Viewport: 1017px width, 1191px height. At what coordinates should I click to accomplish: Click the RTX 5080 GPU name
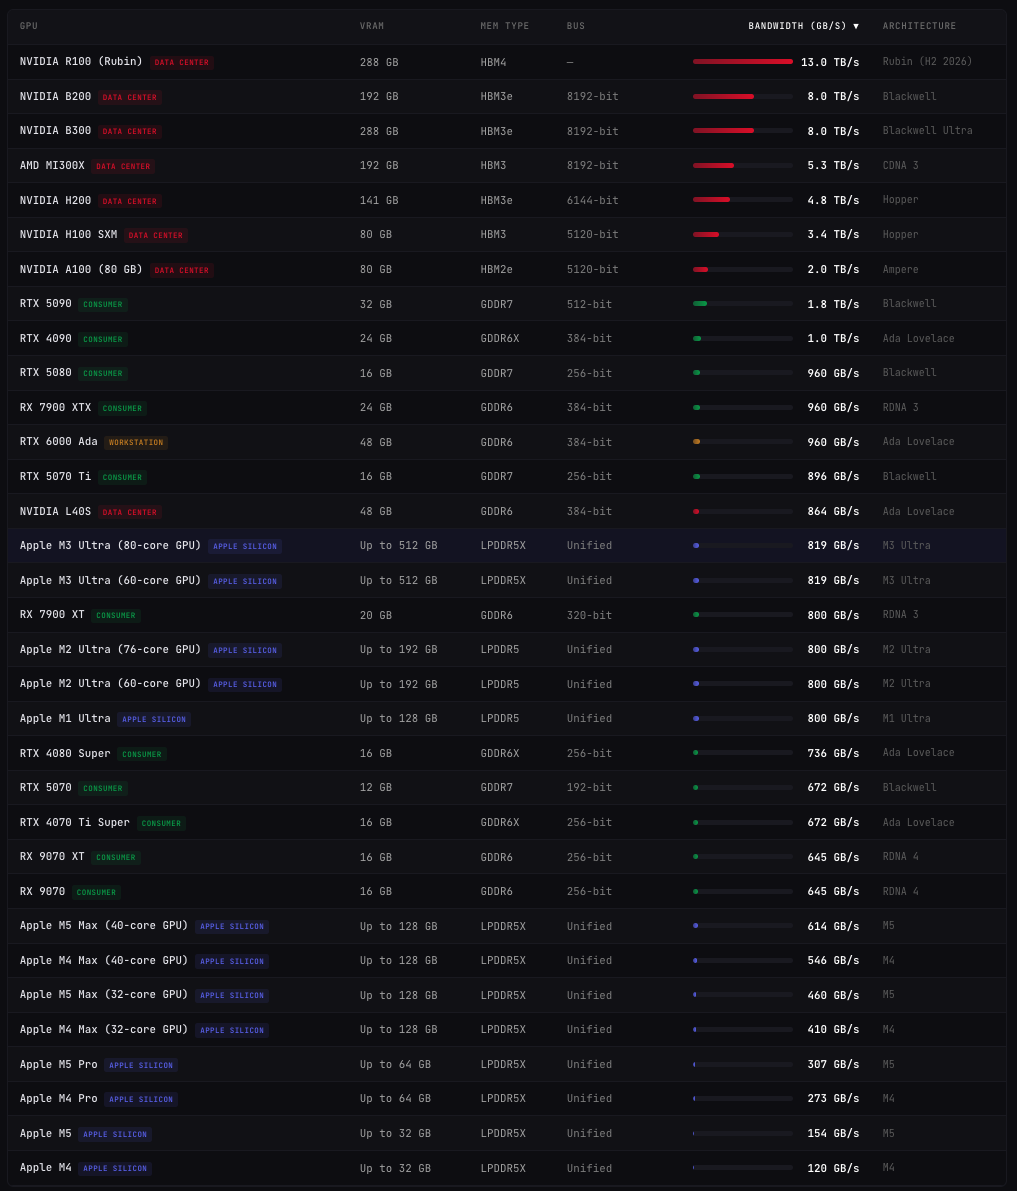click(x=46, y=373)
